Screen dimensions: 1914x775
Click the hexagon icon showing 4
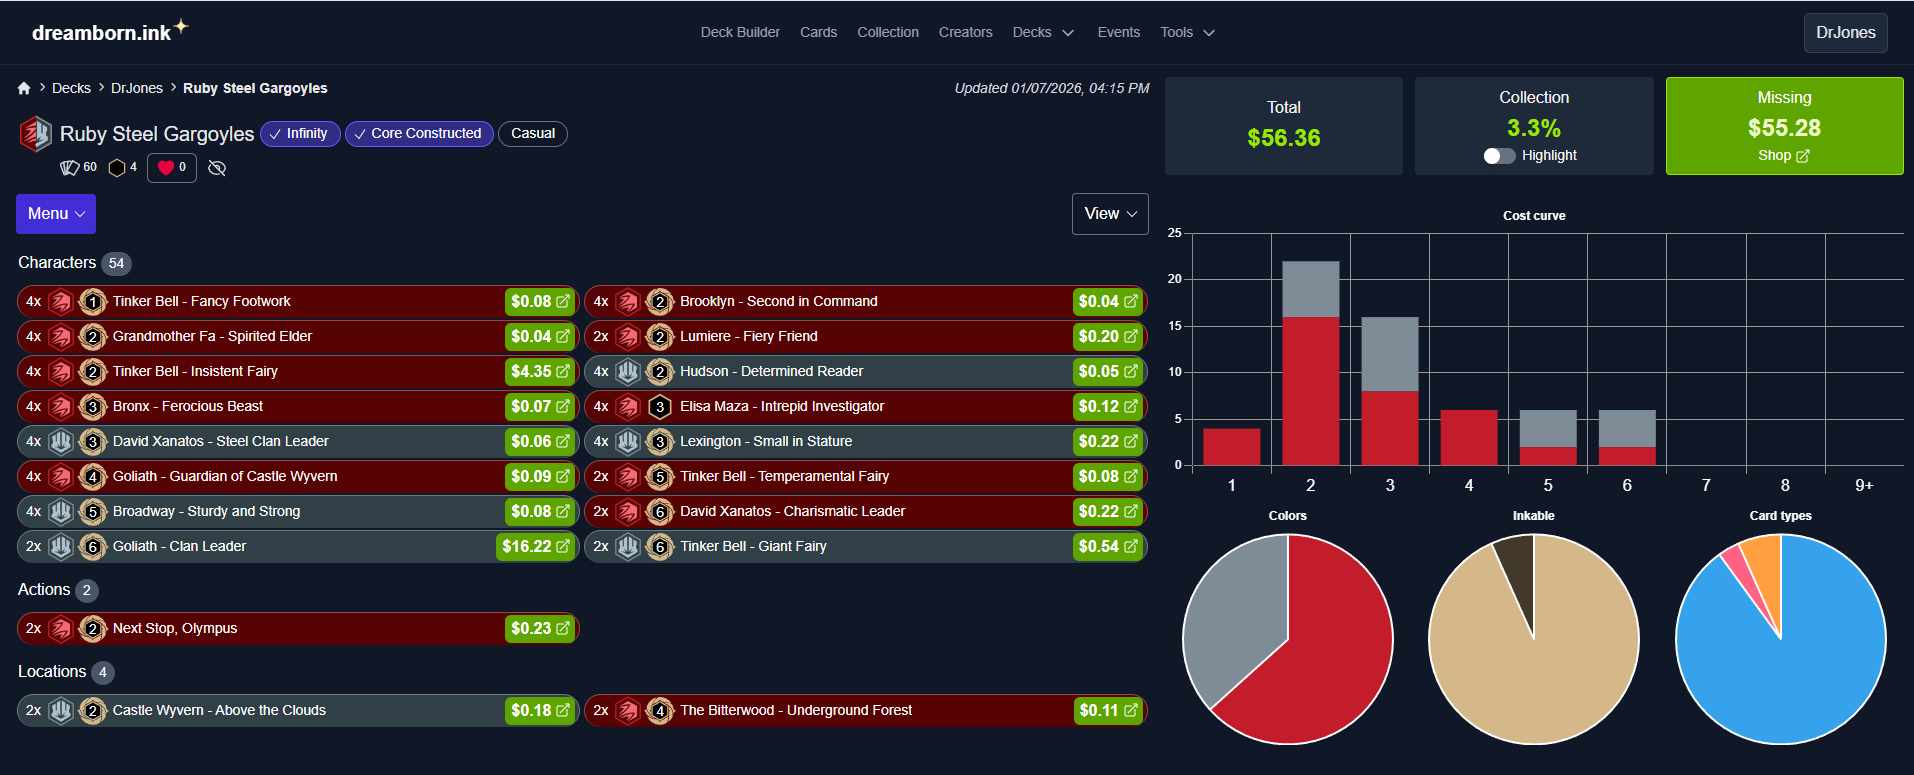click(117, 168)
